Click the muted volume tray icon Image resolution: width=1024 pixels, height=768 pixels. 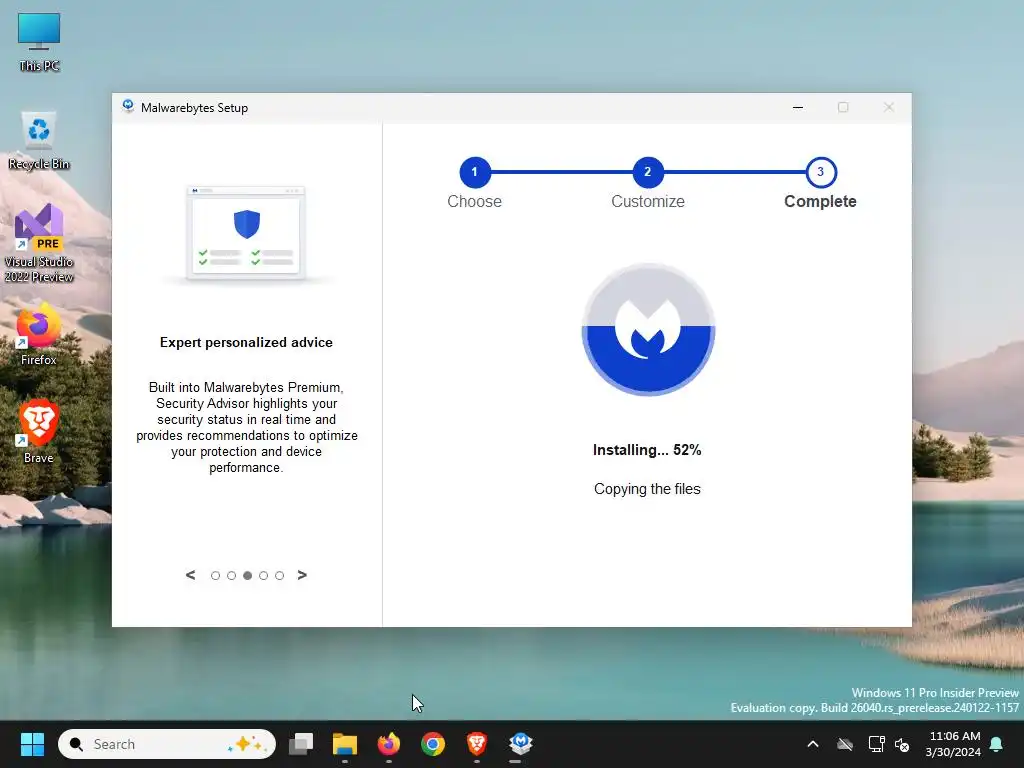(x=902, y=744)
